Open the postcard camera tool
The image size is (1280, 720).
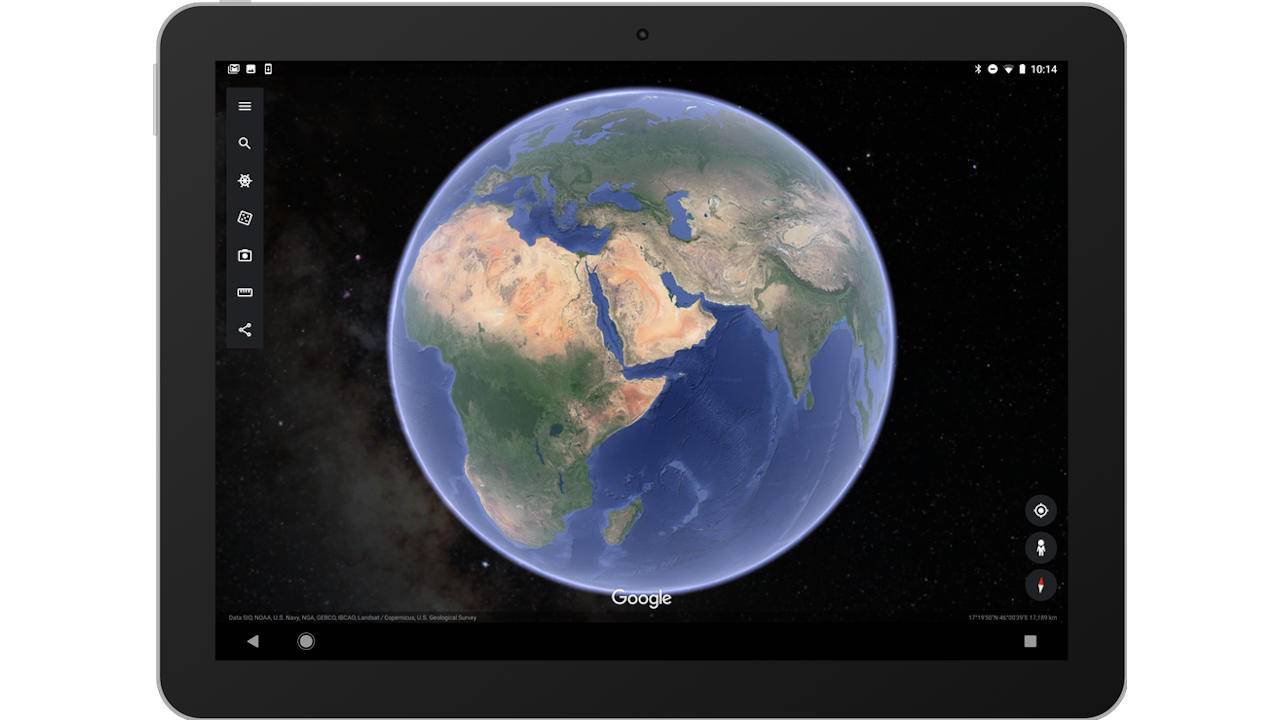pyautogui.click(x=245, y=256)
